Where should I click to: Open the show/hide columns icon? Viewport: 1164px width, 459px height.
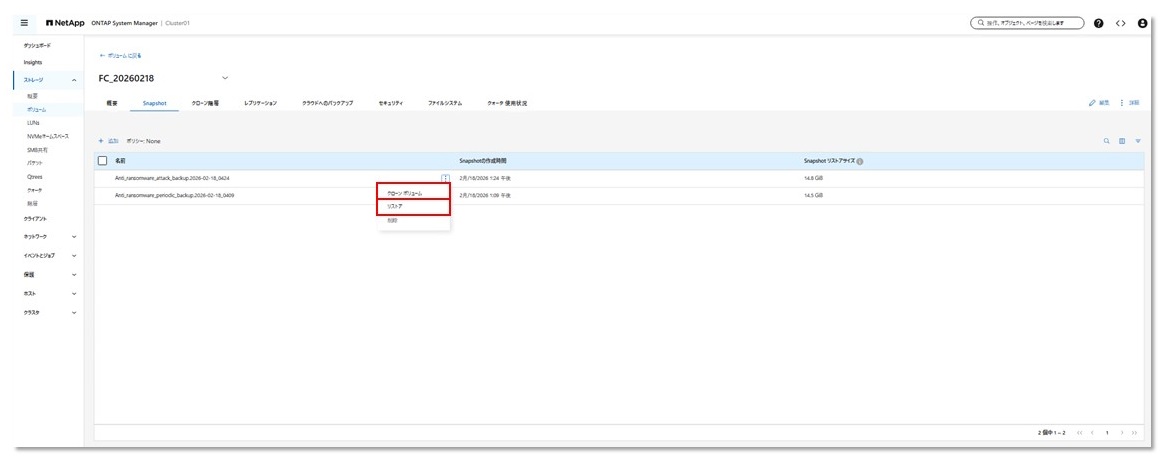point(1122,141)
